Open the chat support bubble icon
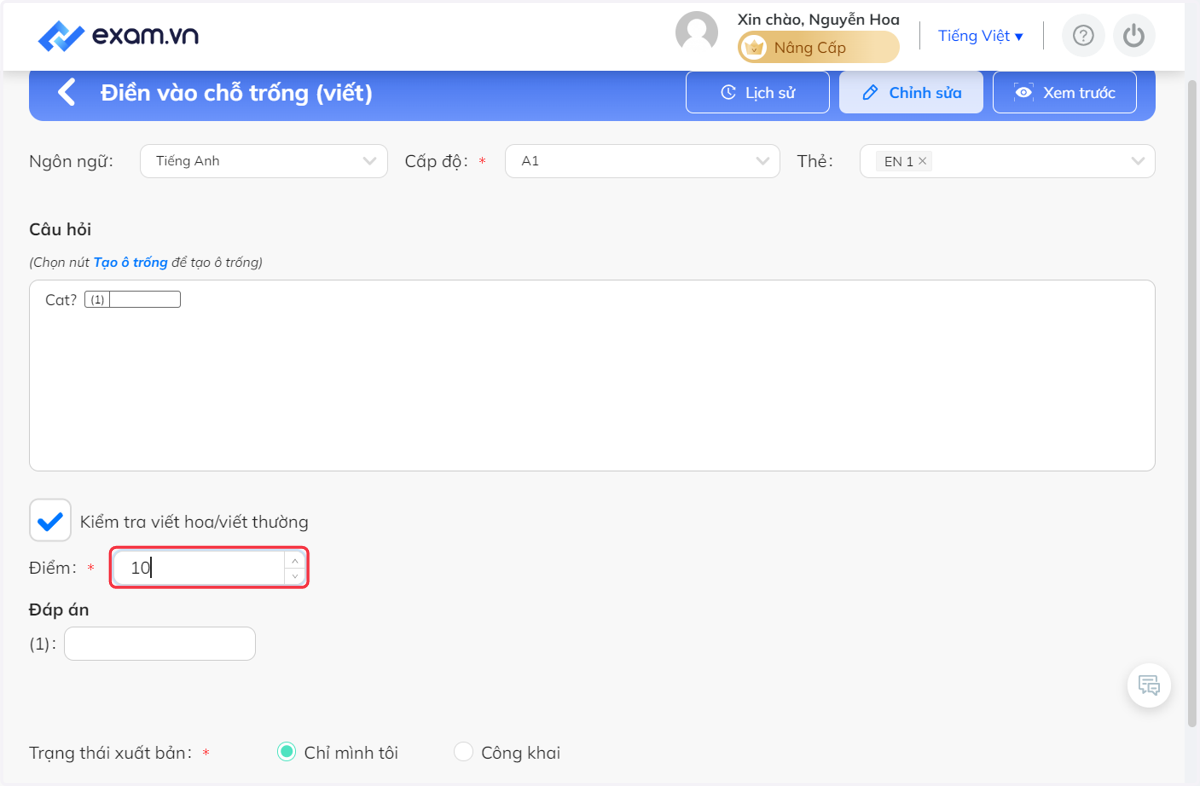Image resolution: width=1200 pixels, height=786 pixels. tap(1149, 686)
